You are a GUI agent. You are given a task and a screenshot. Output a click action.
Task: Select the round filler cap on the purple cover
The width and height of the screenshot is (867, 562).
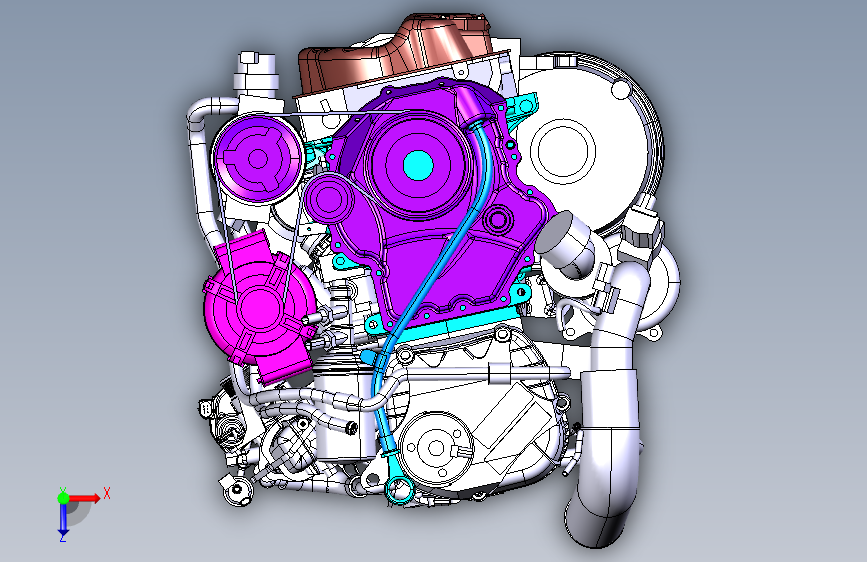click(498, 220)
